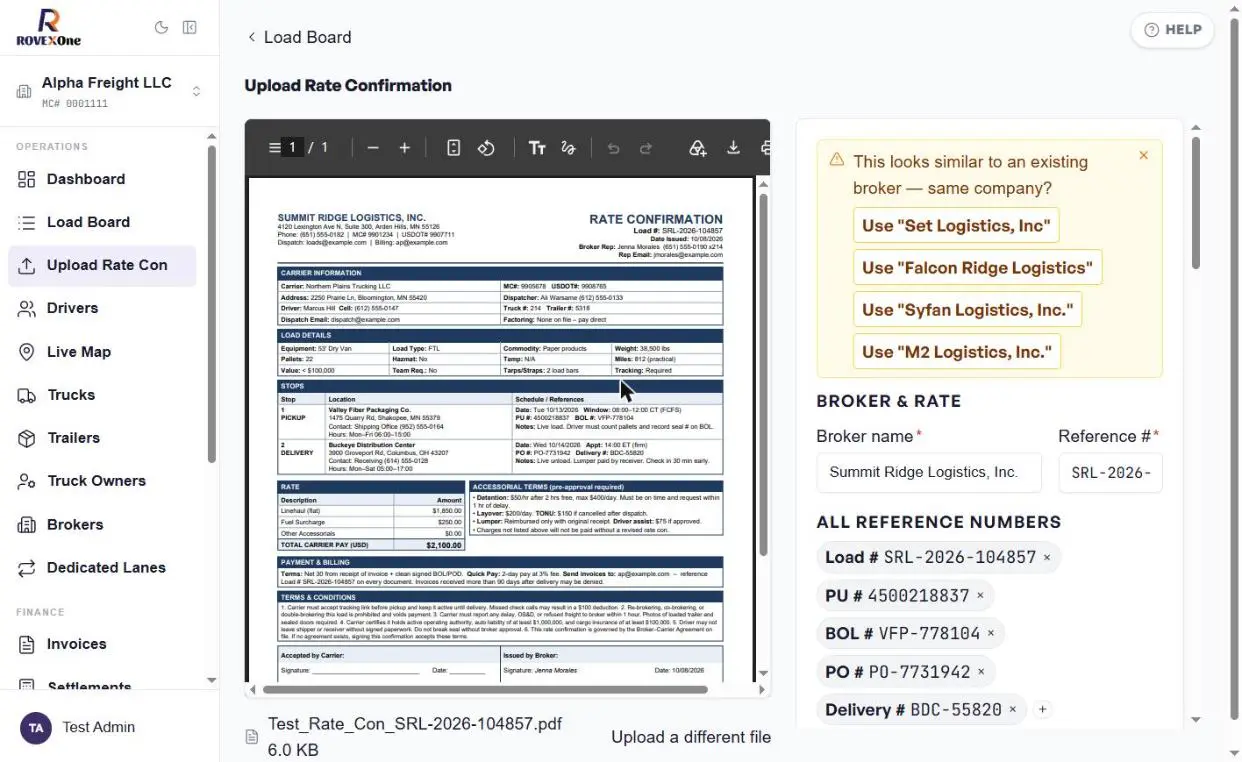Select the draw squiggle tool
Screen dimensions: 1242x762
click(x=569, y=148)
